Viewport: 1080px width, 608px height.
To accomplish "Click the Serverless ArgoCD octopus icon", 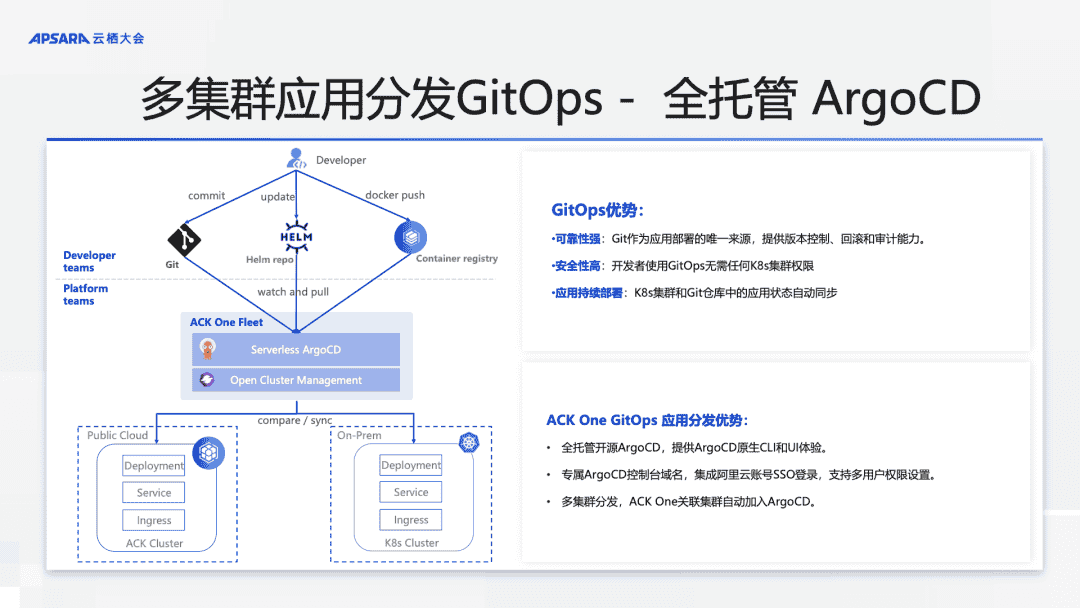I will [x=208, y=349].
